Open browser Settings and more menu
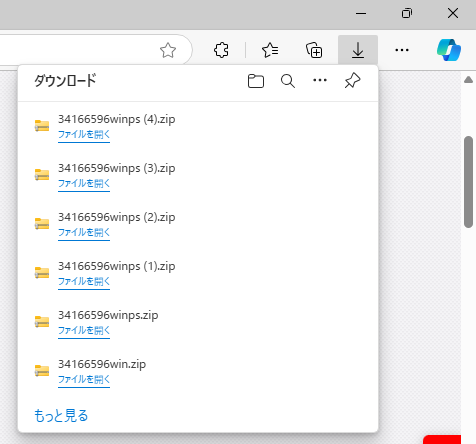This screenshot has height=444, width=476. tap(402, 50)
